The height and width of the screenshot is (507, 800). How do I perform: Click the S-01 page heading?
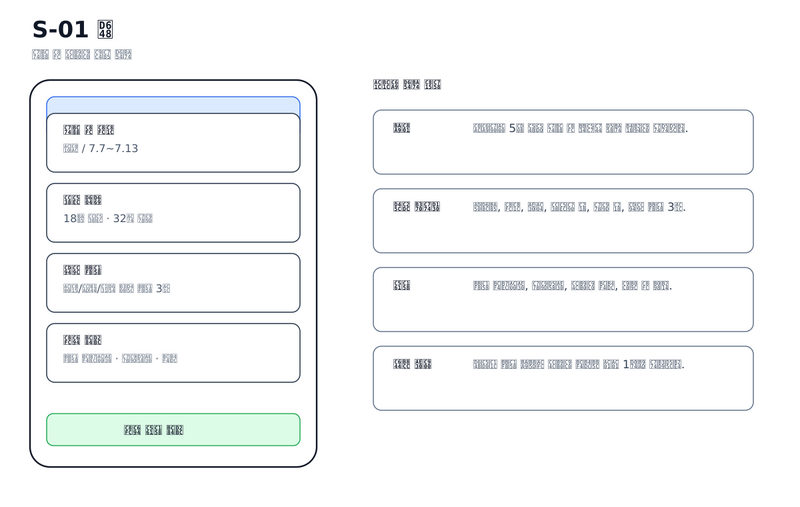point(72,30)
